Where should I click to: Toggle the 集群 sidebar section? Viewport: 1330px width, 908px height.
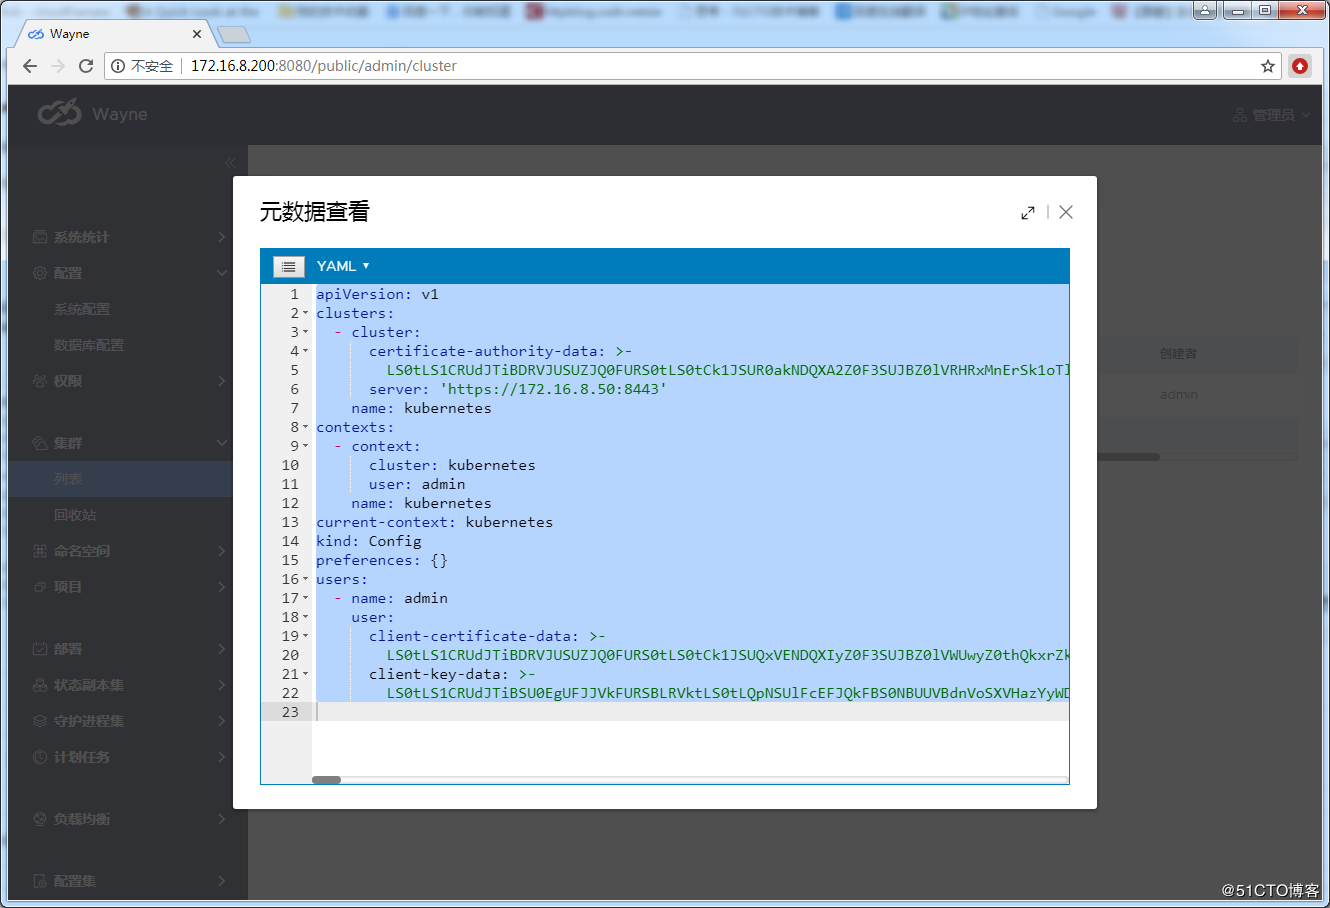click(129, 443)
